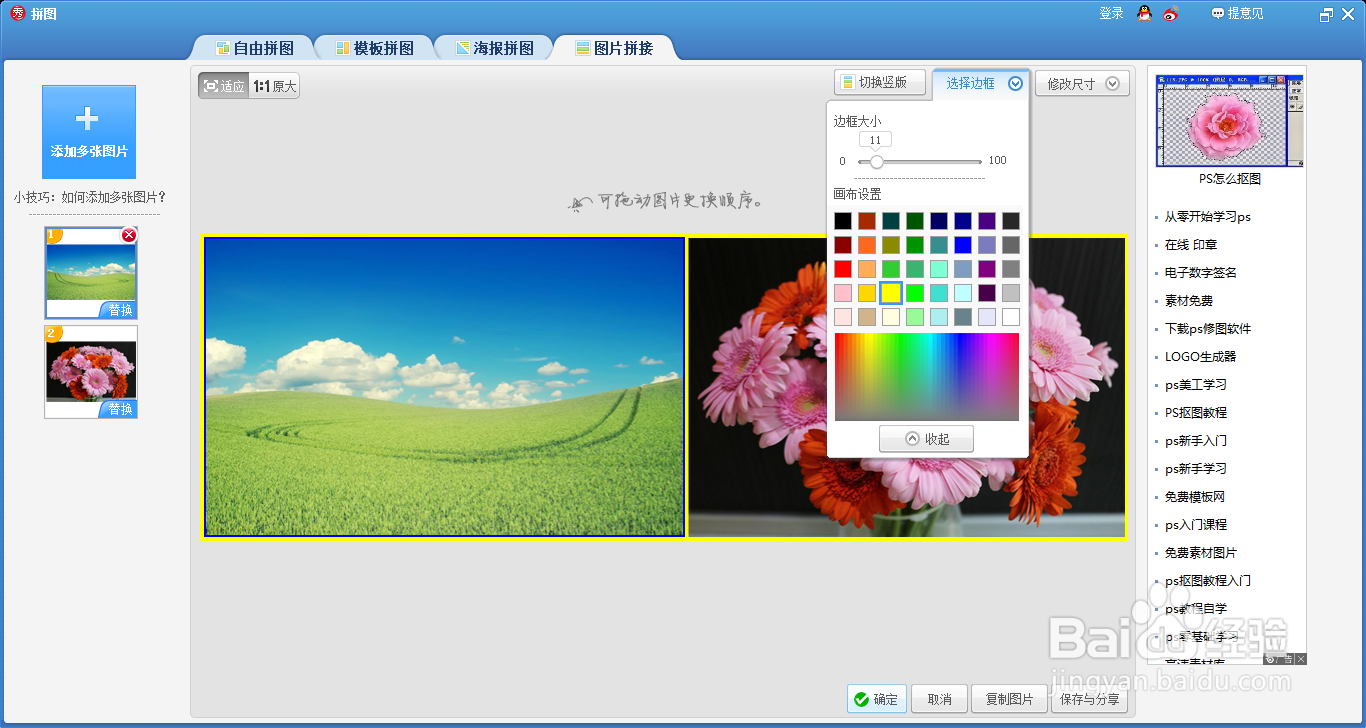The height and width of the screenshot is (728, 1366).
Task: Replace image 2 via its 替换 button
Action: tap(119, 409)
